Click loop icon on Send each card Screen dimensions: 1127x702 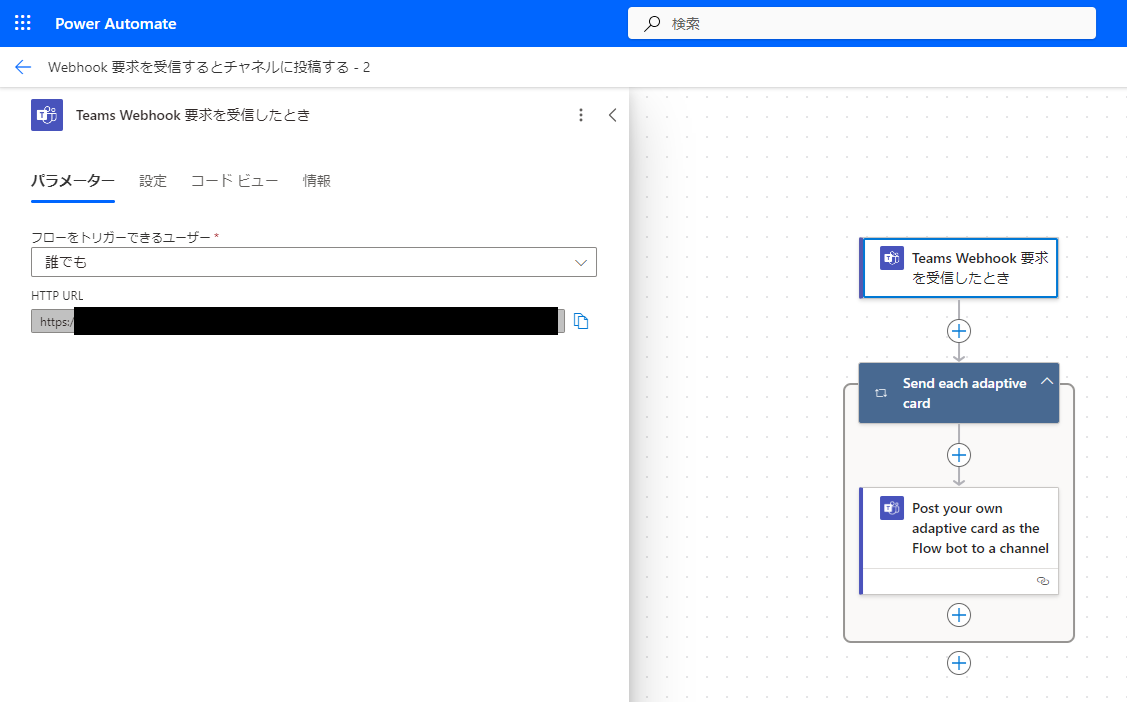coord(881,393)
